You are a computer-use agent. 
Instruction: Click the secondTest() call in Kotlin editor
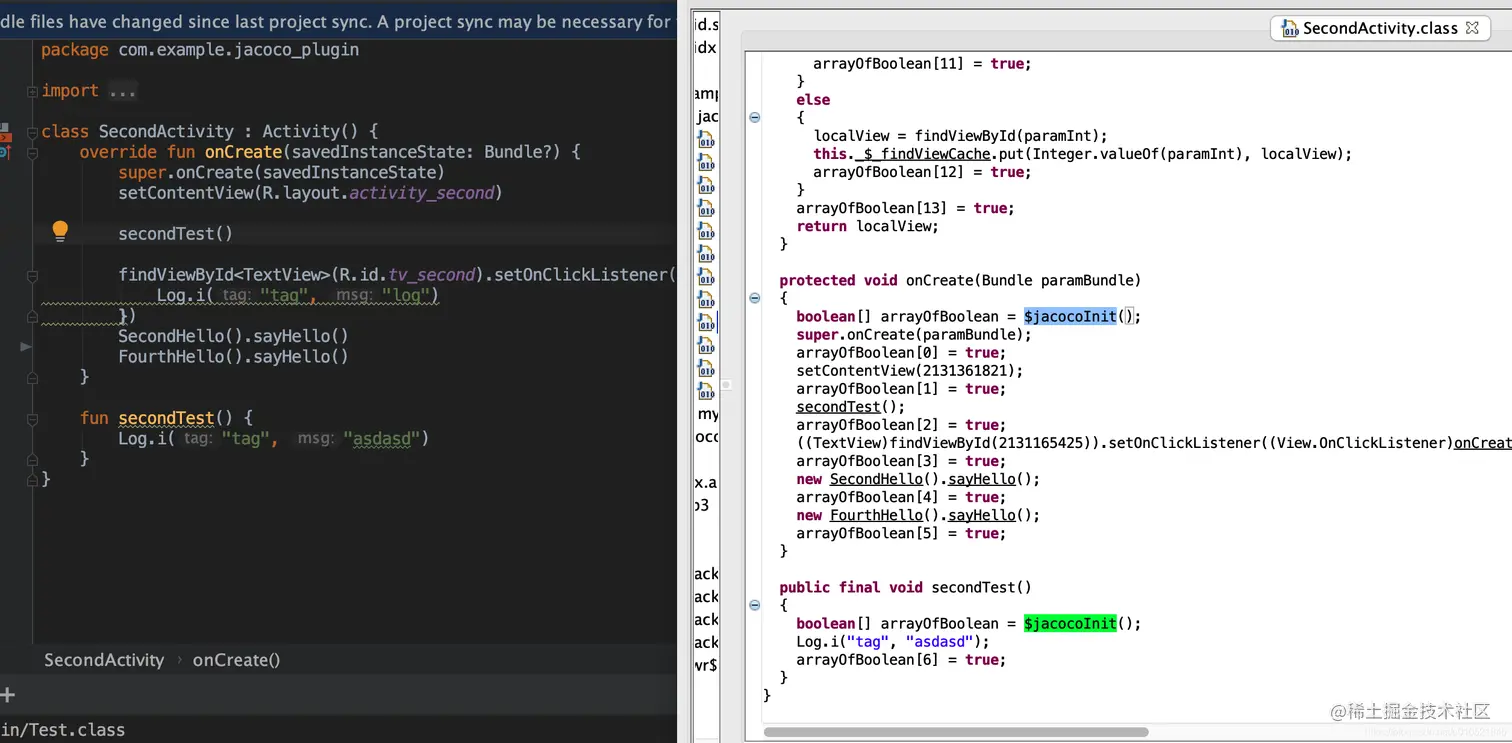175,234
